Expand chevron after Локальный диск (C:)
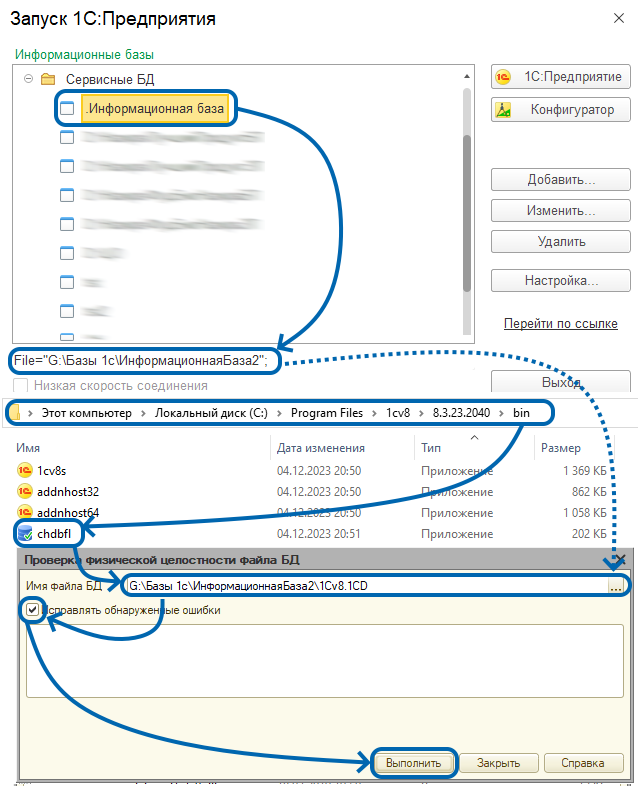638x786 pixels. (x=279, y=413)
